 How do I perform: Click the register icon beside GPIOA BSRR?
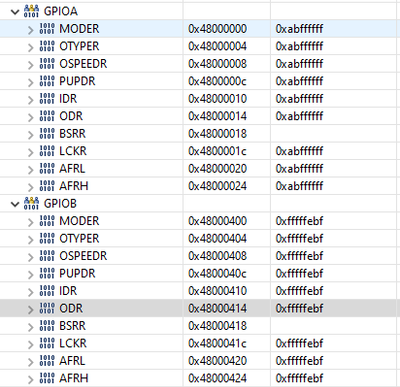click(47, 133)
